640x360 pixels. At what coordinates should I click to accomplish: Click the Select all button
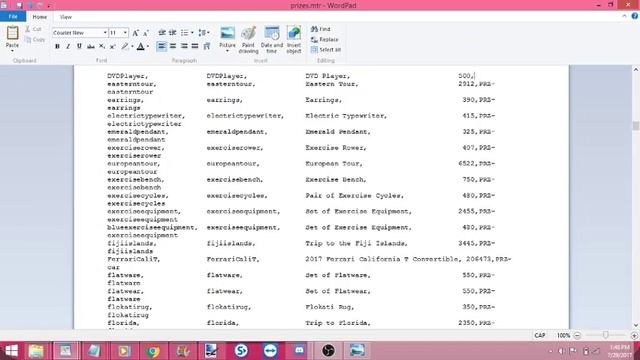(326, 50)
